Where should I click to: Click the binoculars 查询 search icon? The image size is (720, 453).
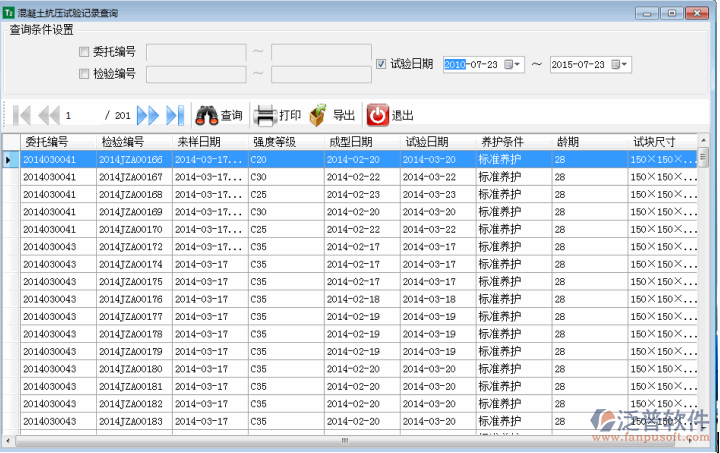tap(207, 115)
